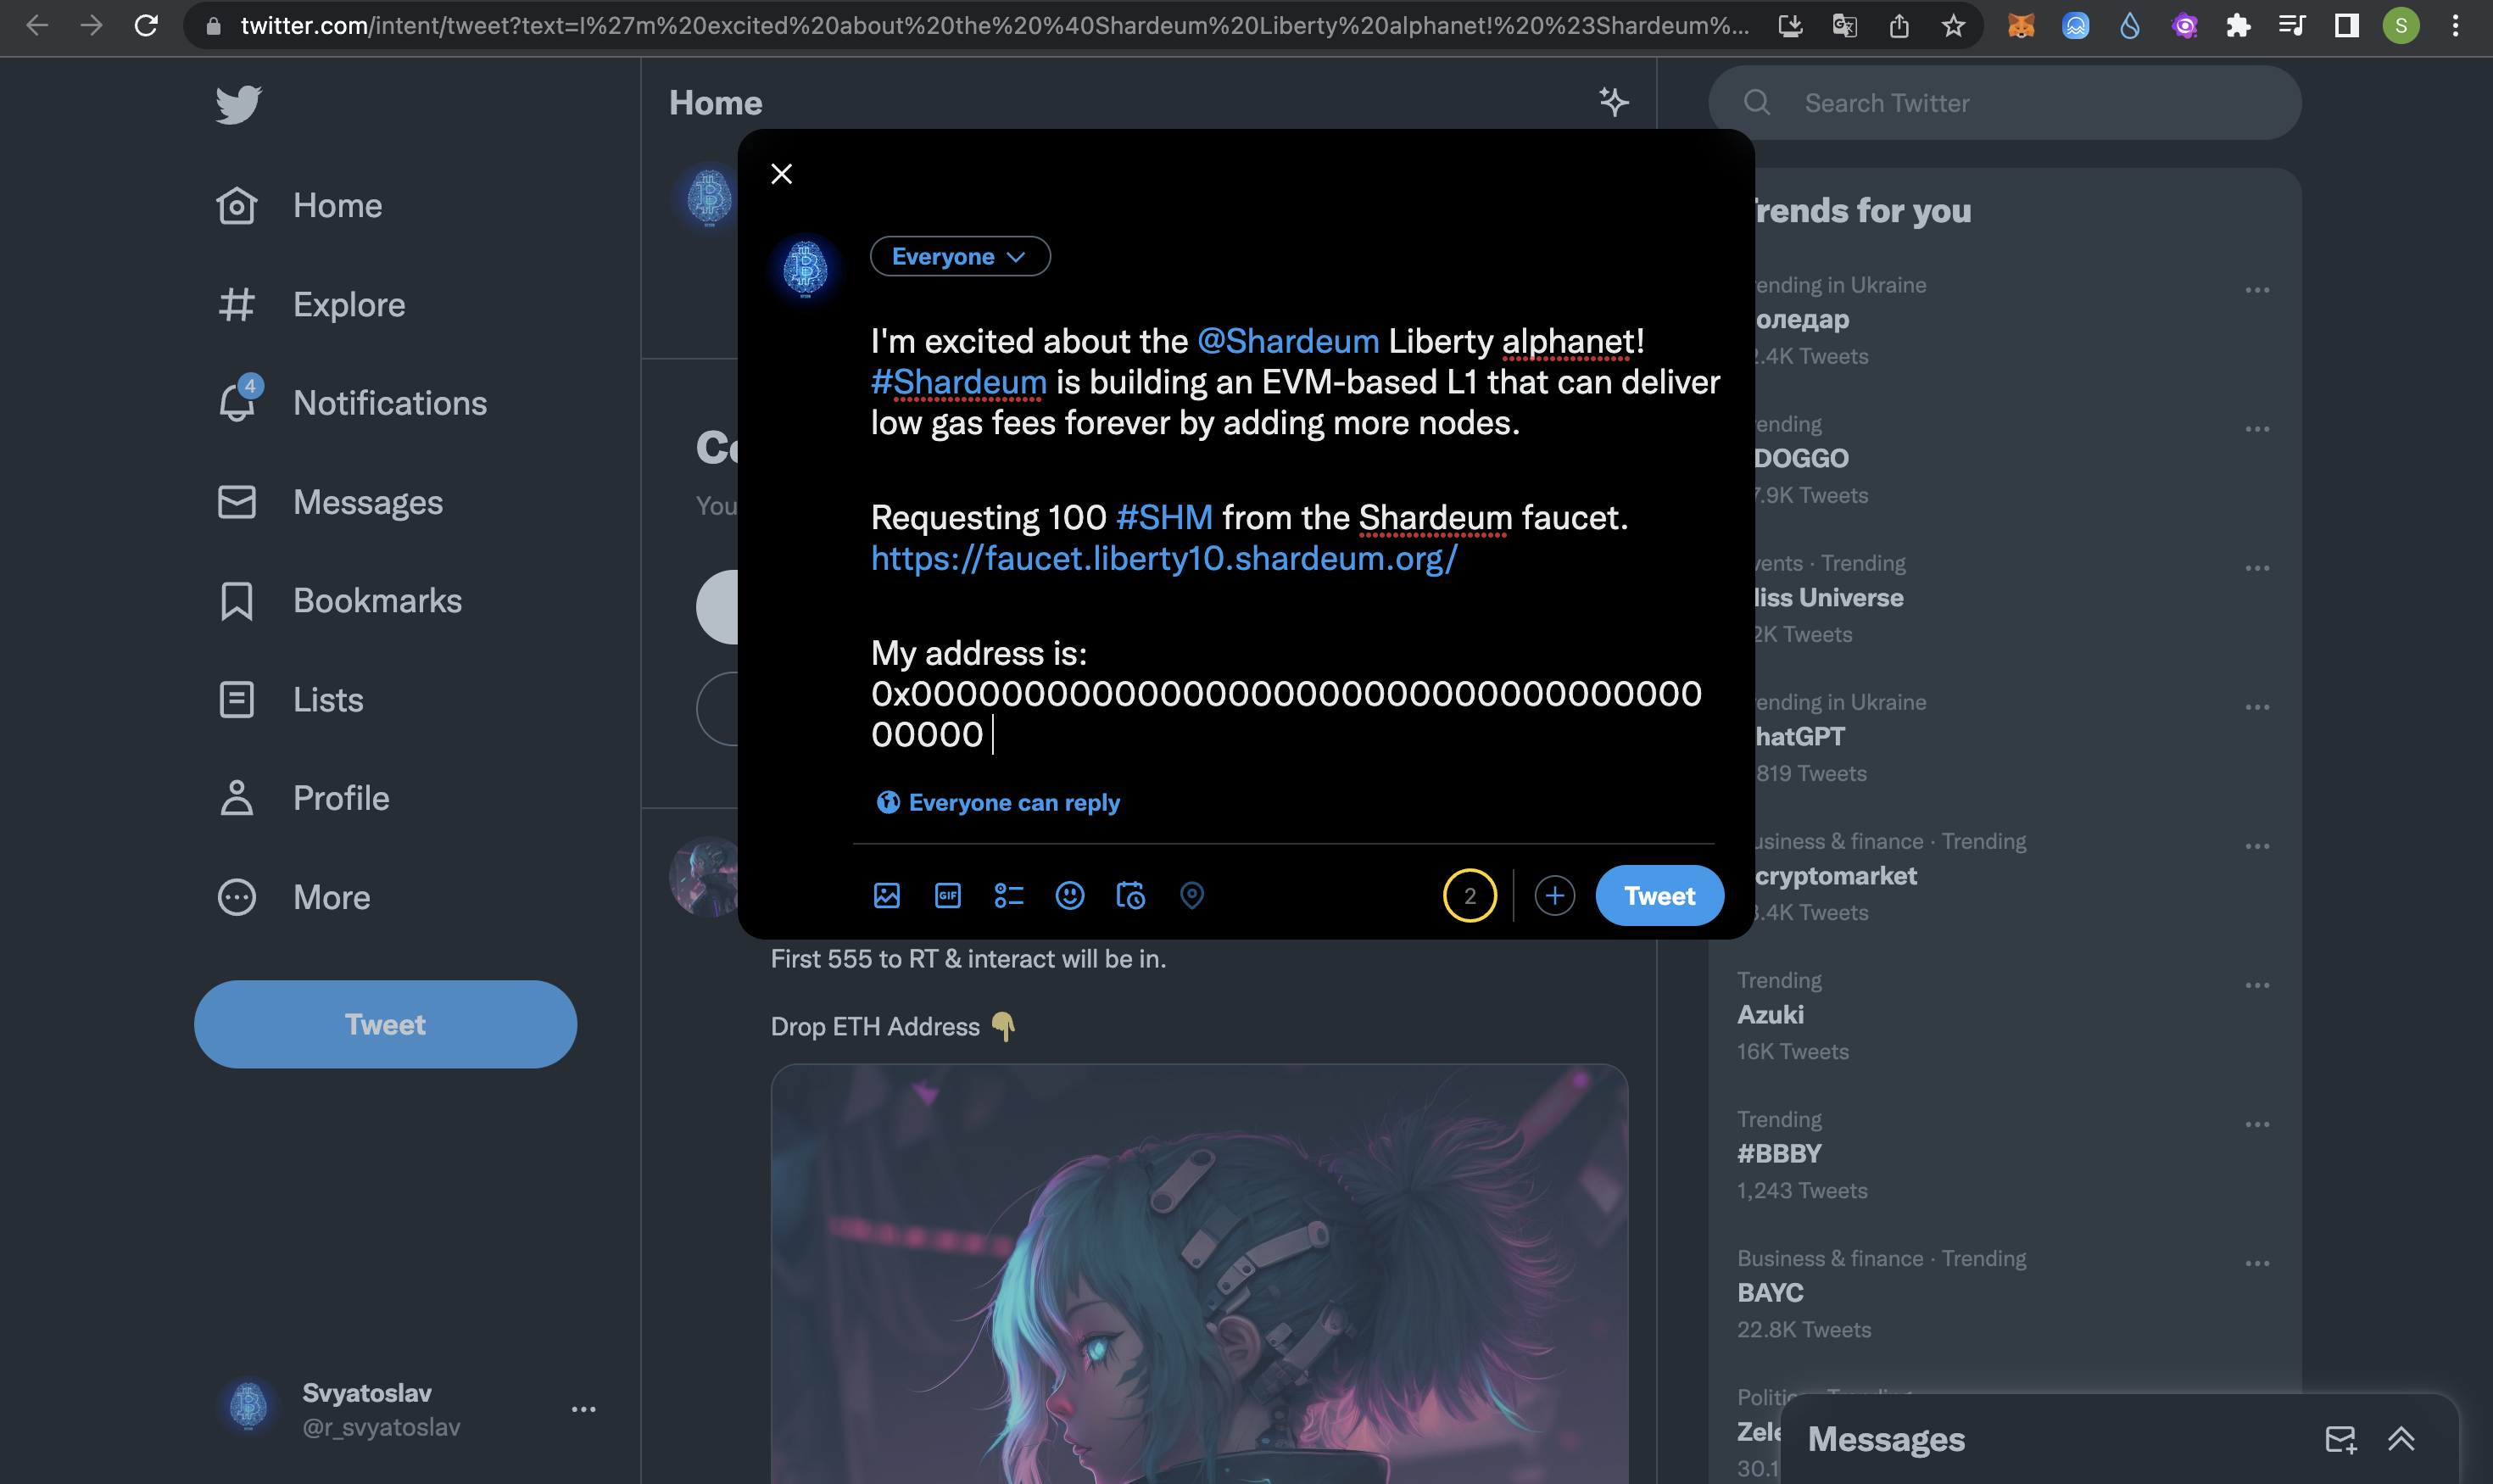The width and height of the screenshot is (2493, 1484).
Task: Open the Extensions puzzle icon
Action: [x=2238, y=26]
